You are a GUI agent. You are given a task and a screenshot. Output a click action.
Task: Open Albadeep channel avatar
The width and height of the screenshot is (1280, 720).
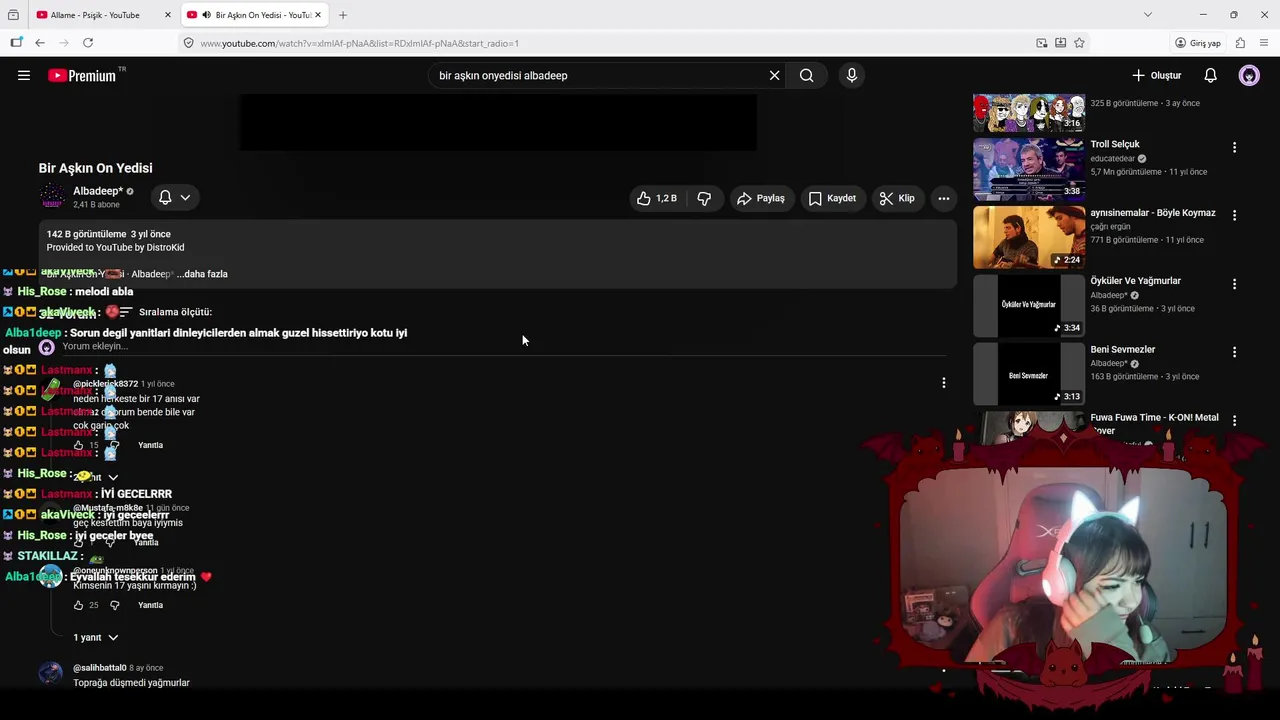click(51, 197)
